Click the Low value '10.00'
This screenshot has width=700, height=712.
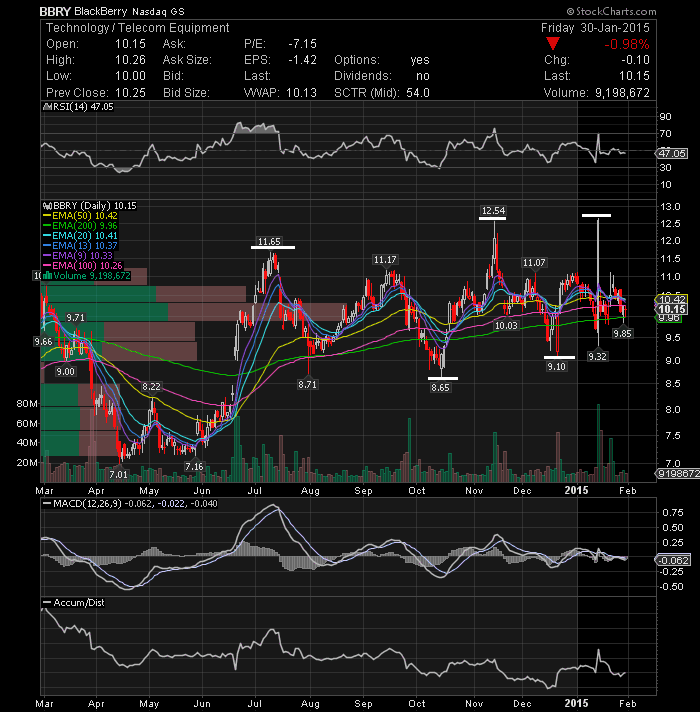(130, 76)
